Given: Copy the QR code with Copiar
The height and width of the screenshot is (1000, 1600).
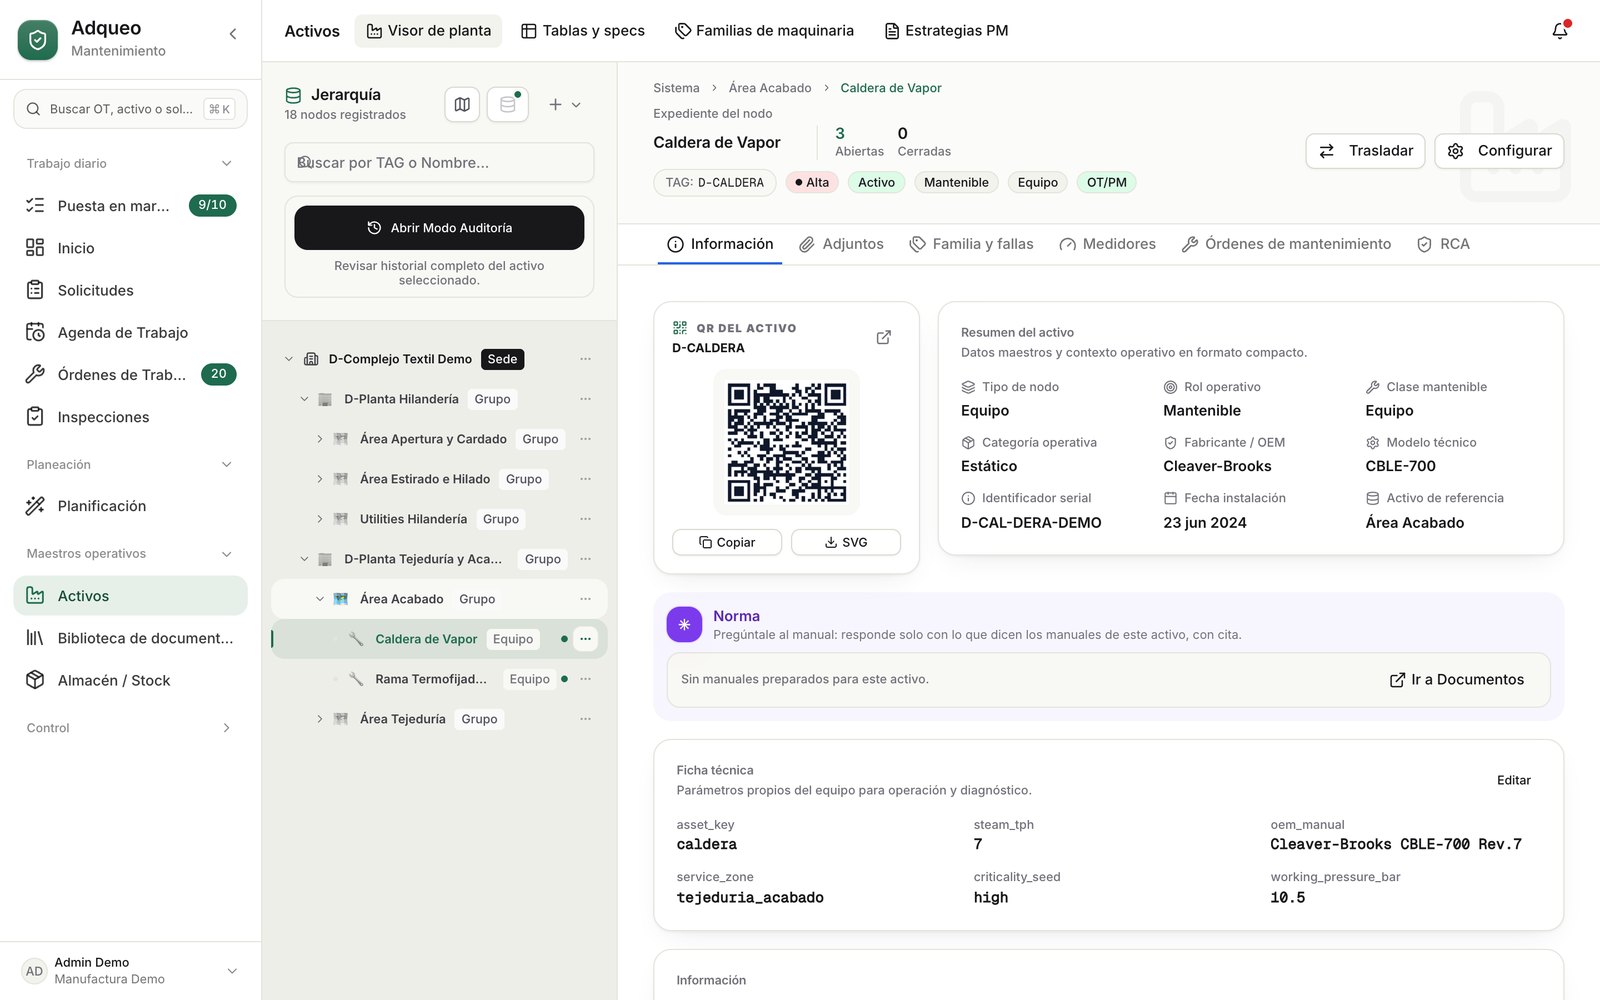Looking at the screenshot, I should pyautogui.click(x=727, y=542).
